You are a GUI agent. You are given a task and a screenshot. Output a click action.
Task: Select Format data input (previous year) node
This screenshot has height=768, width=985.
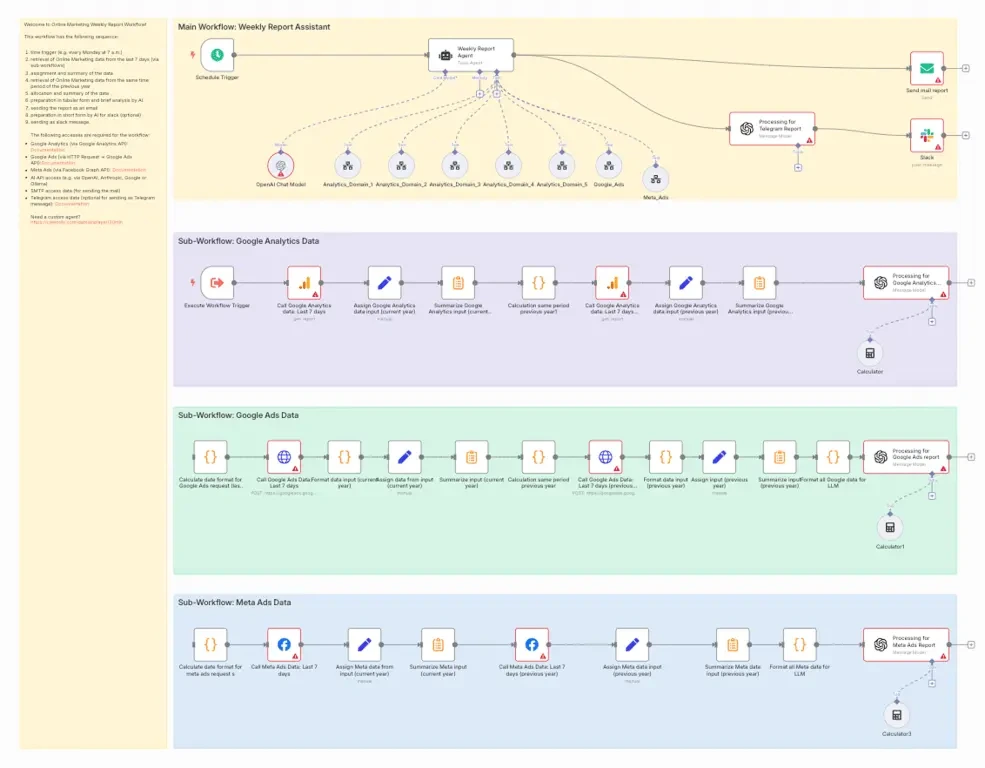(x=666, y=457)
